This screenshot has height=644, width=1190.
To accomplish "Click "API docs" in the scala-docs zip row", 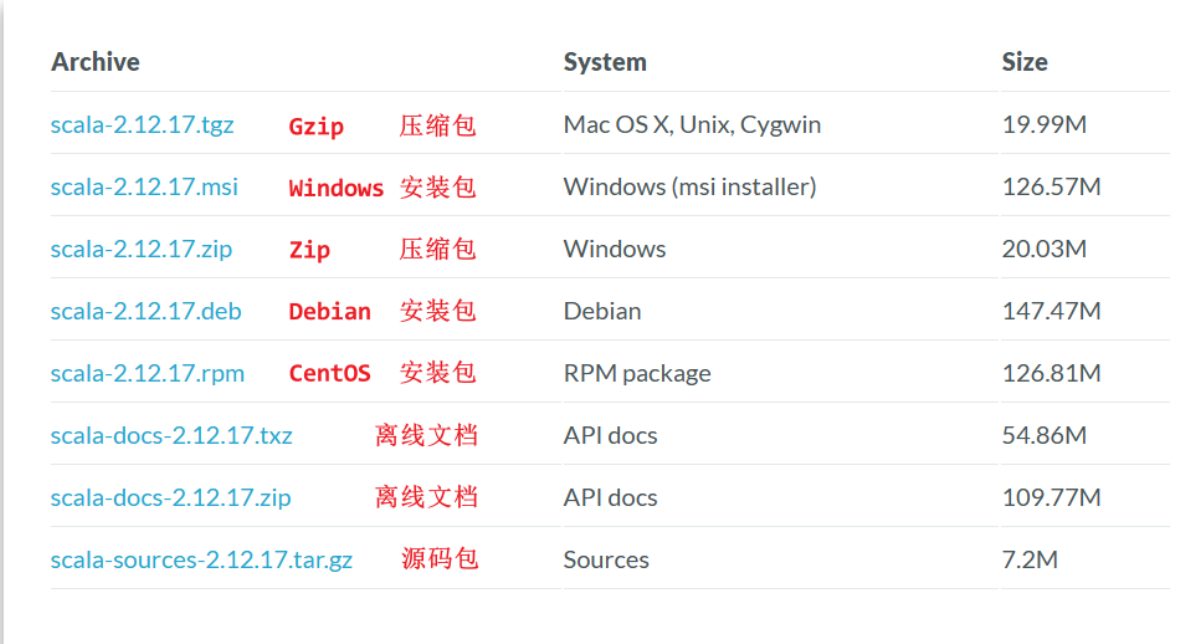I will [x=610, y=498].
